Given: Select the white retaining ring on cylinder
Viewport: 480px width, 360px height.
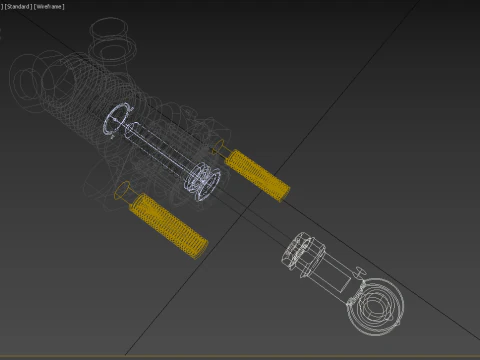Looking at the screenshot, I should [x=117, y=120].
